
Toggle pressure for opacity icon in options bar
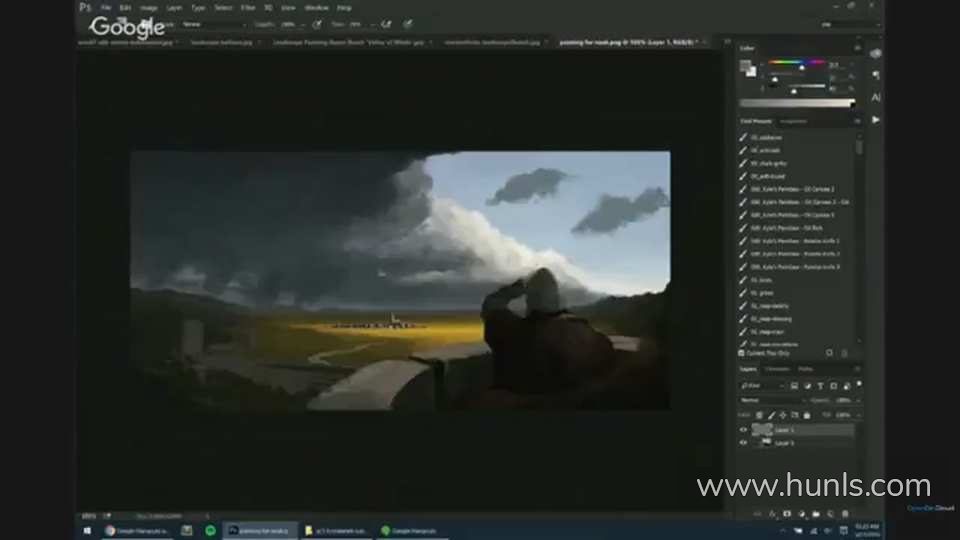coord(317,24)
